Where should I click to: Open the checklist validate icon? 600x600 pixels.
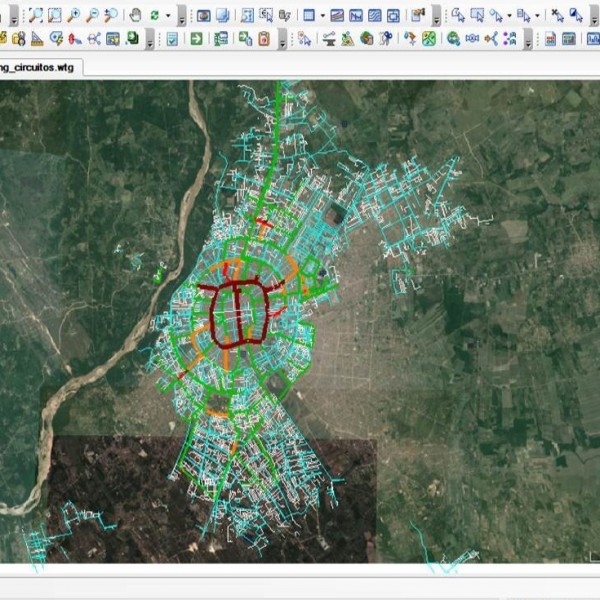point(172,39)
